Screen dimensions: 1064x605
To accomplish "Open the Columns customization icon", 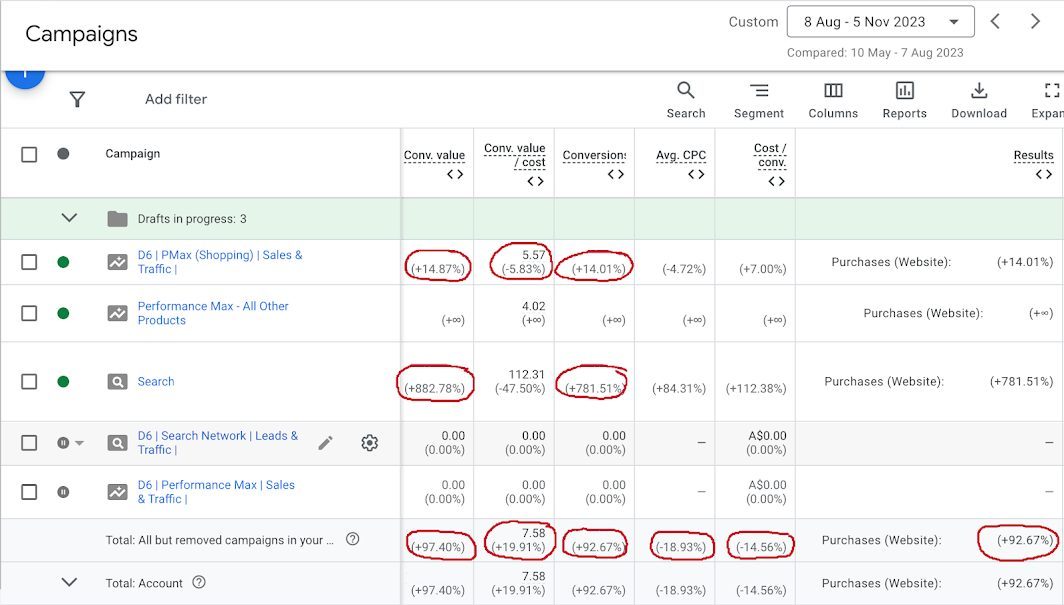I will [x=833, y=91].
